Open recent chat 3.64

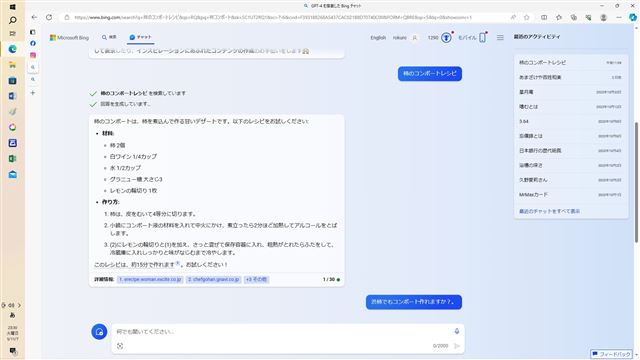pyautogui.click(x=571, y=121)
